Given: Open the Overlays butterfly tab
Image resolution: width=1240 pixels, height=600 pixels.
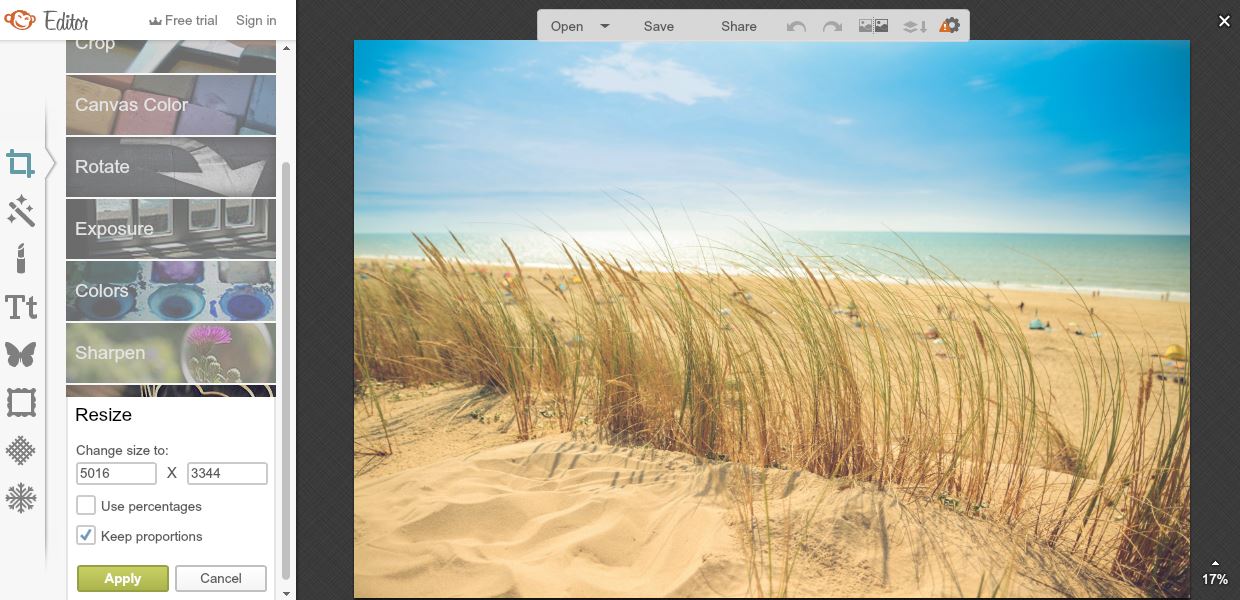Looking at the screenshot, I should [21, 354].
